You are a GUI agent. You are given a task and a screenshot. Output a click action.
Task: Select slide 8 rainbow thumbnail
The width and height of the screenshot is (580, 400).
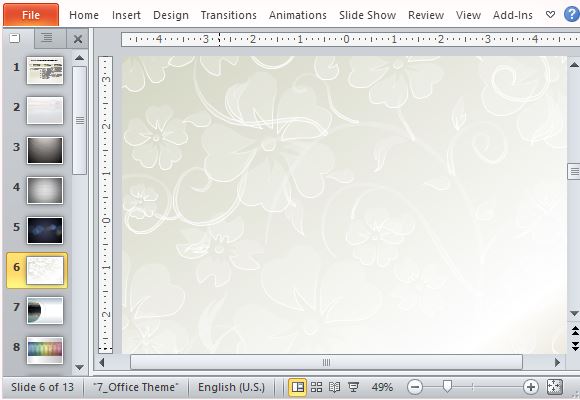45,350
